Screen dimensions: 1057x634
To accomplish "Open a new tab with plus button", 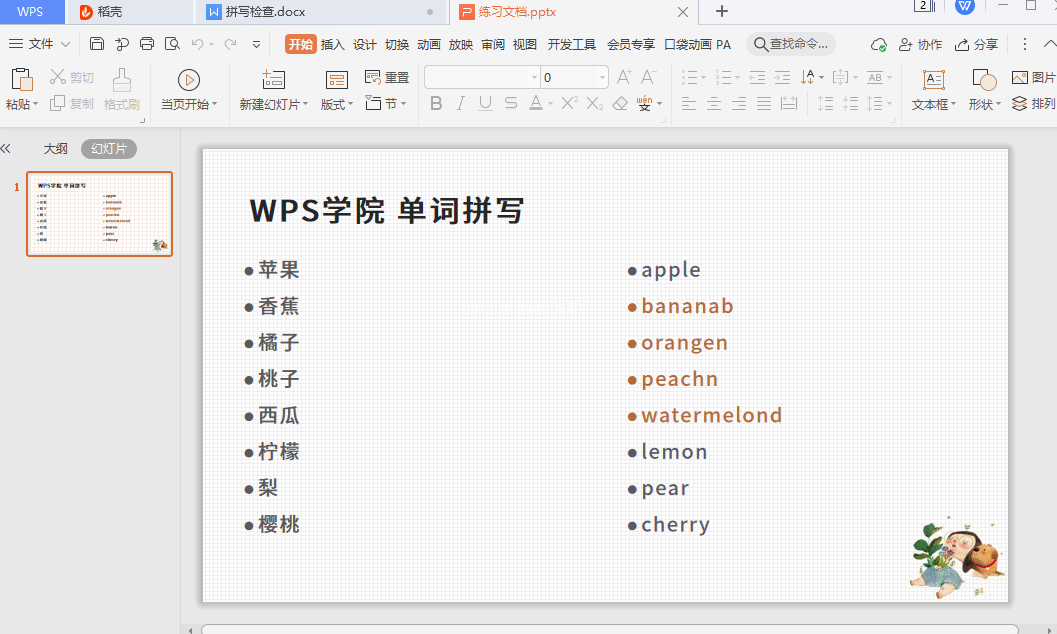I will (x=721, y=11).
